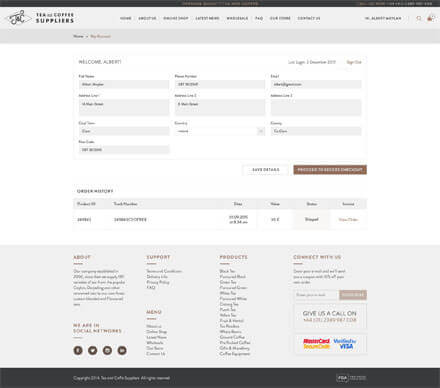Open the Facebook social network icon
Screen dimensions: 440x388
pos(78,350)
